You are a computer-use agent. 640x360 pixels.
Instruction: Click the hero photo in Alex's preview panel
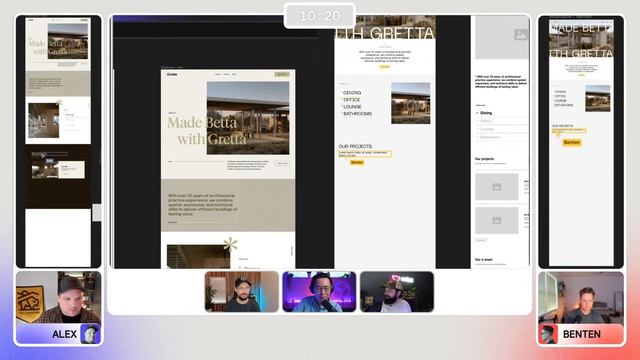pyautogui.click(x=67, y=41)
